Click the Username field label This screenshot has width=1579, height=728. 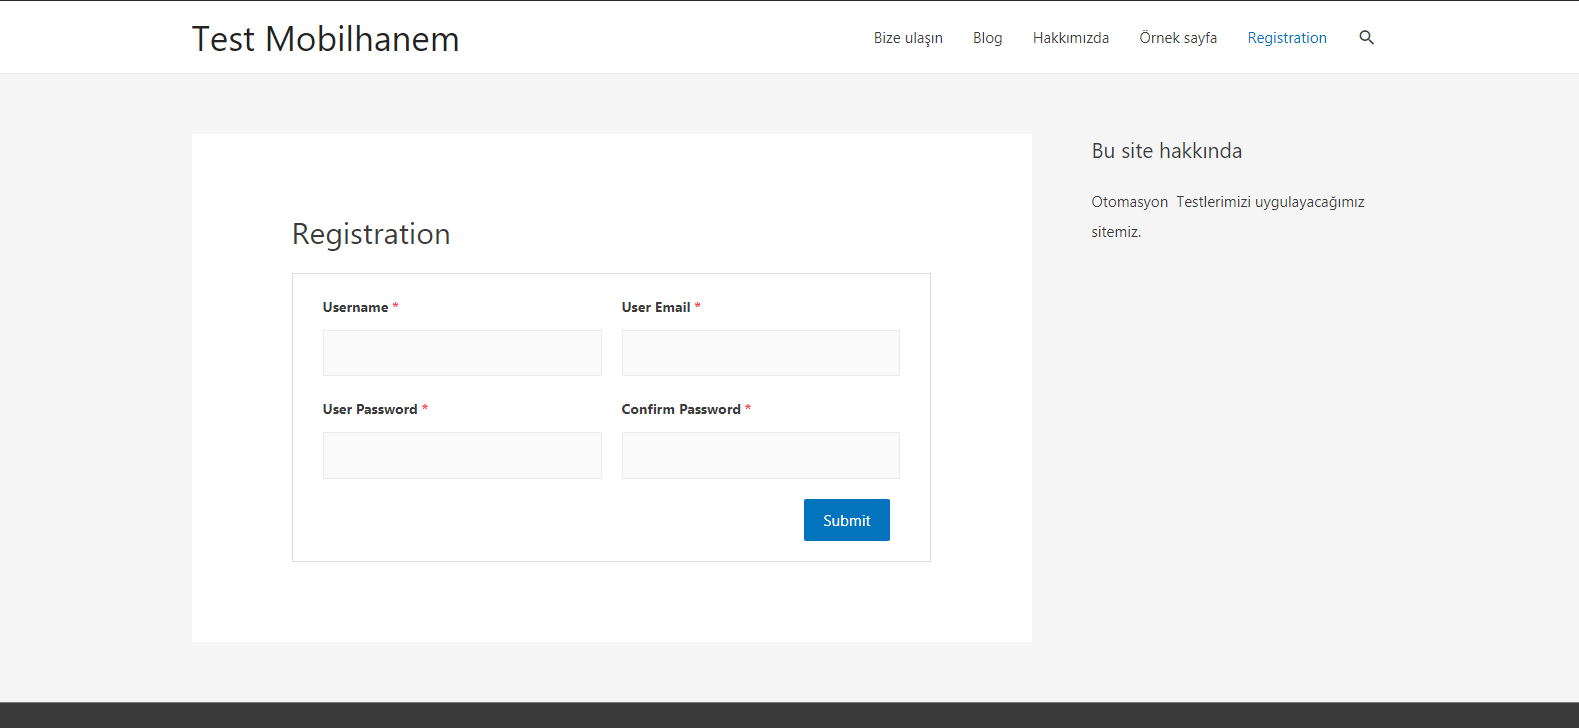click(x=355, y=307)
